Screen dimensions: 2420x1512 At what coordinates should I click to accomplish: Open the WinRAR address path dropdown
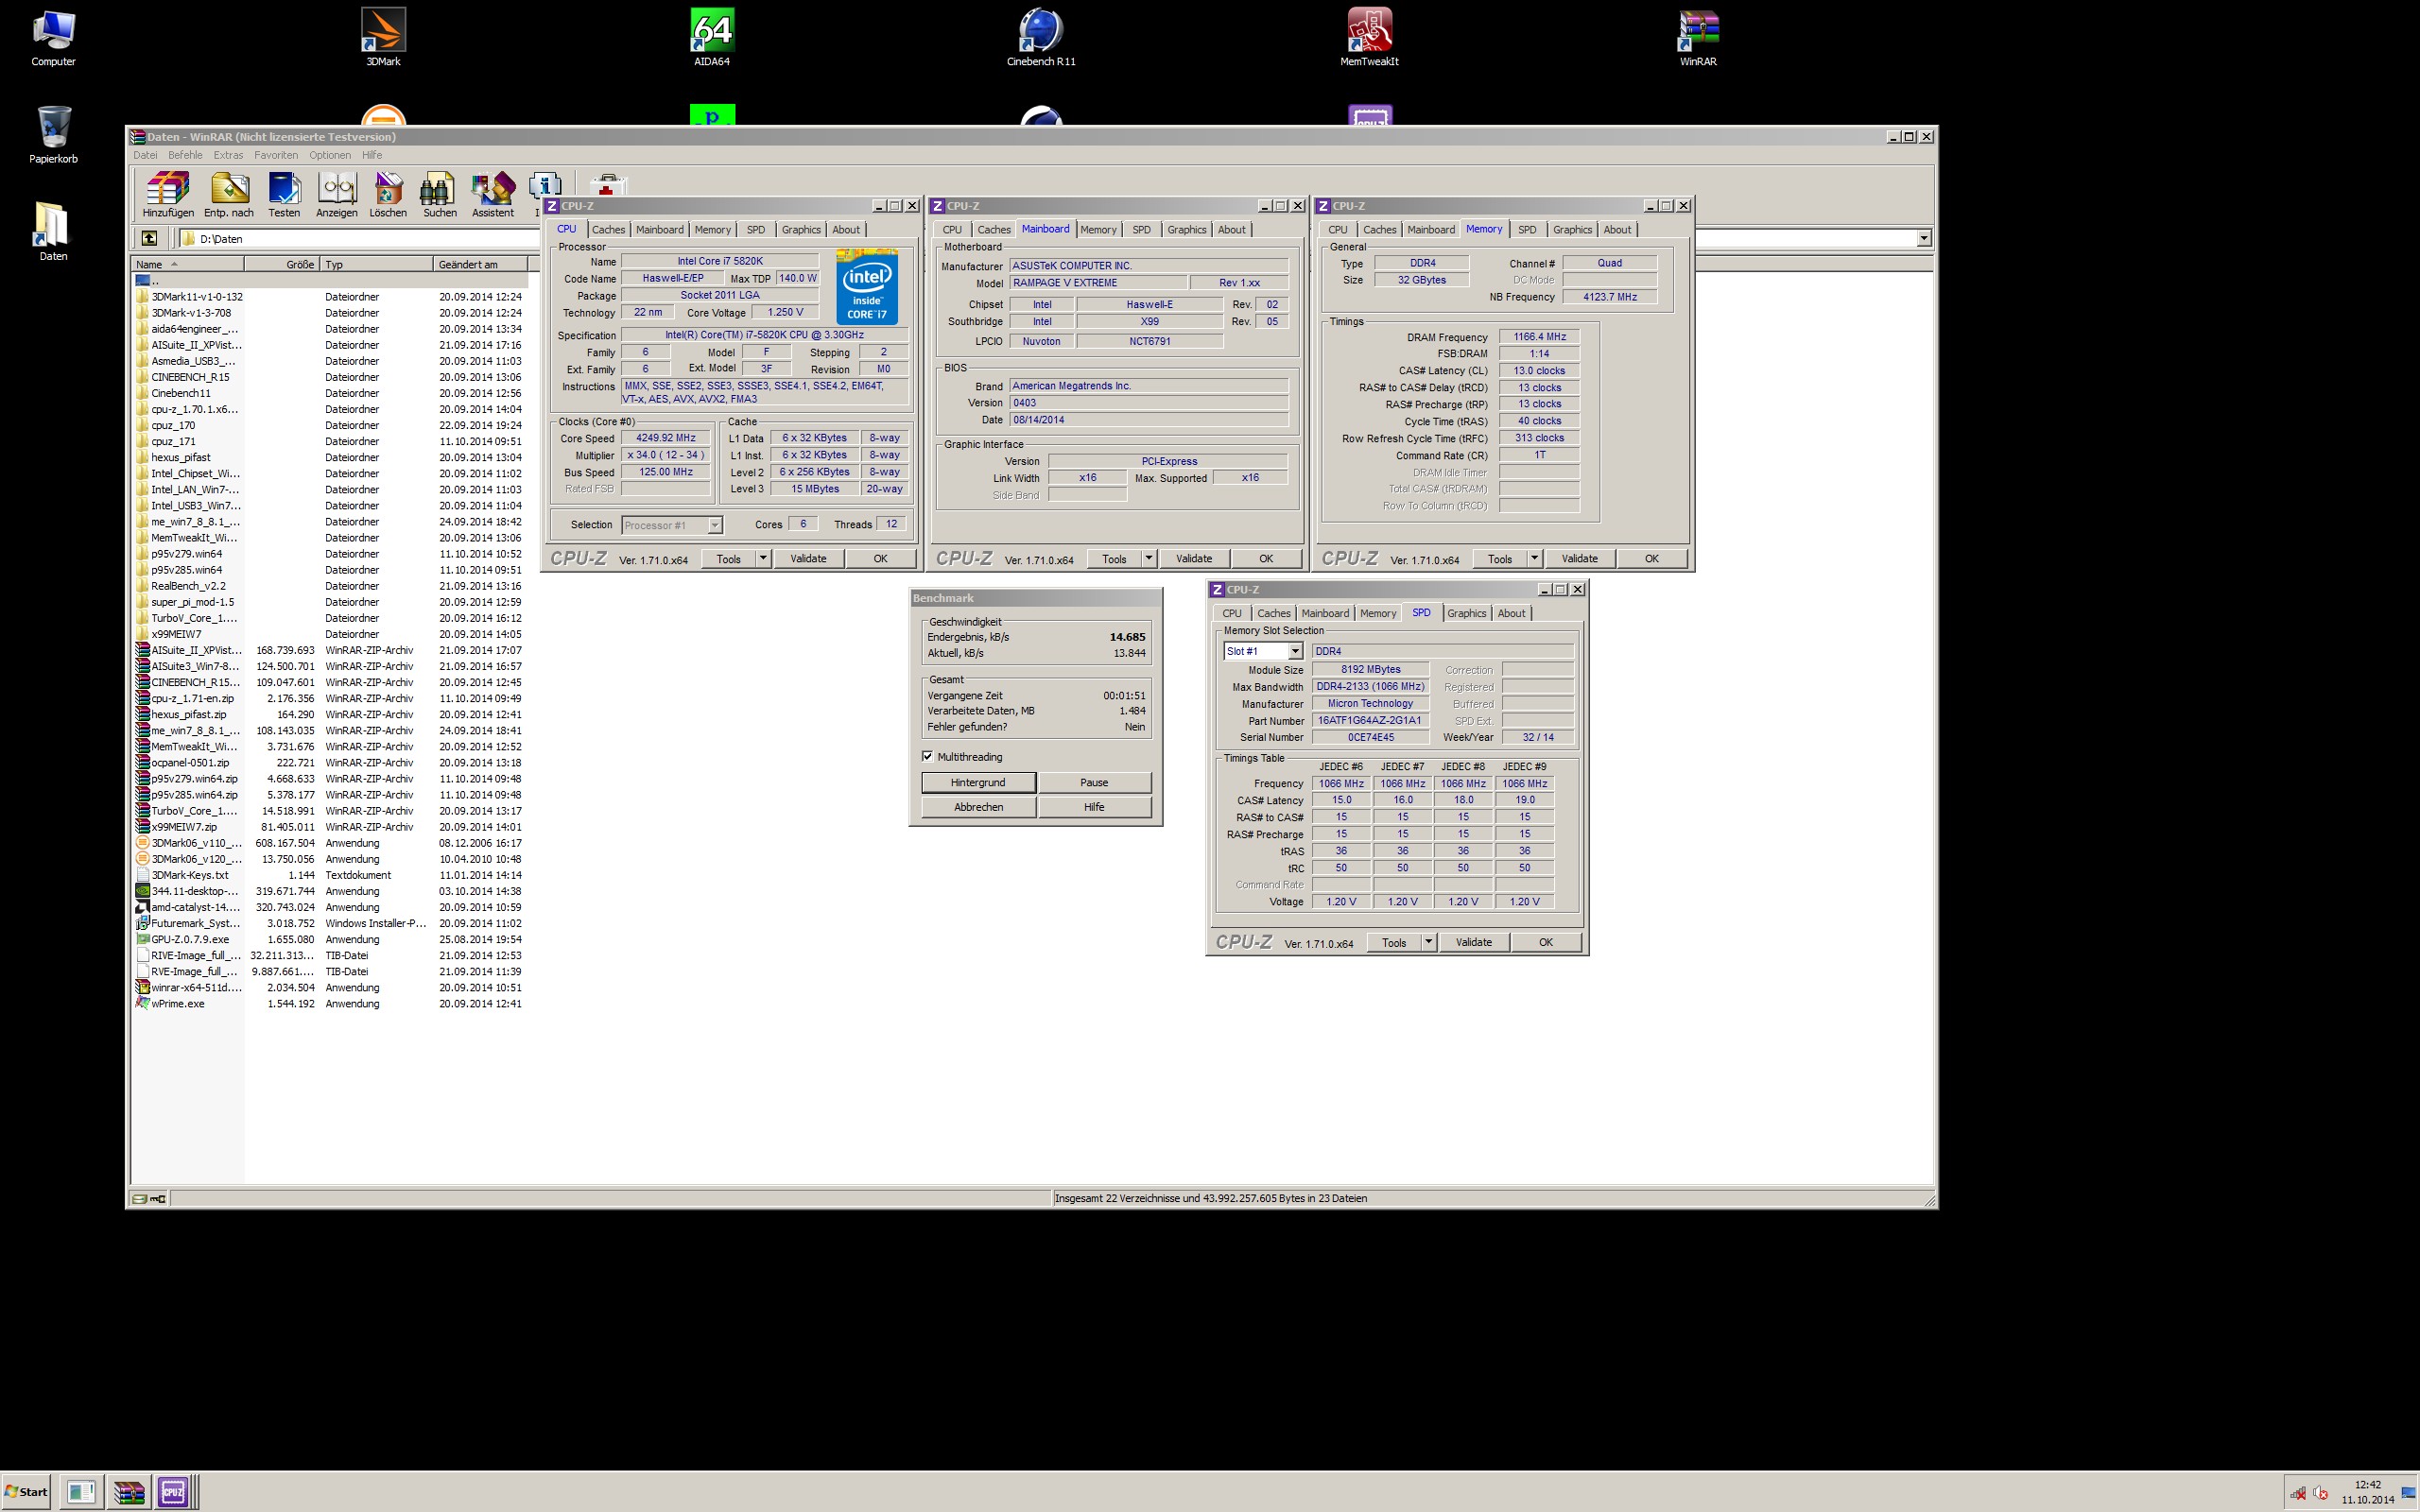1924,238
